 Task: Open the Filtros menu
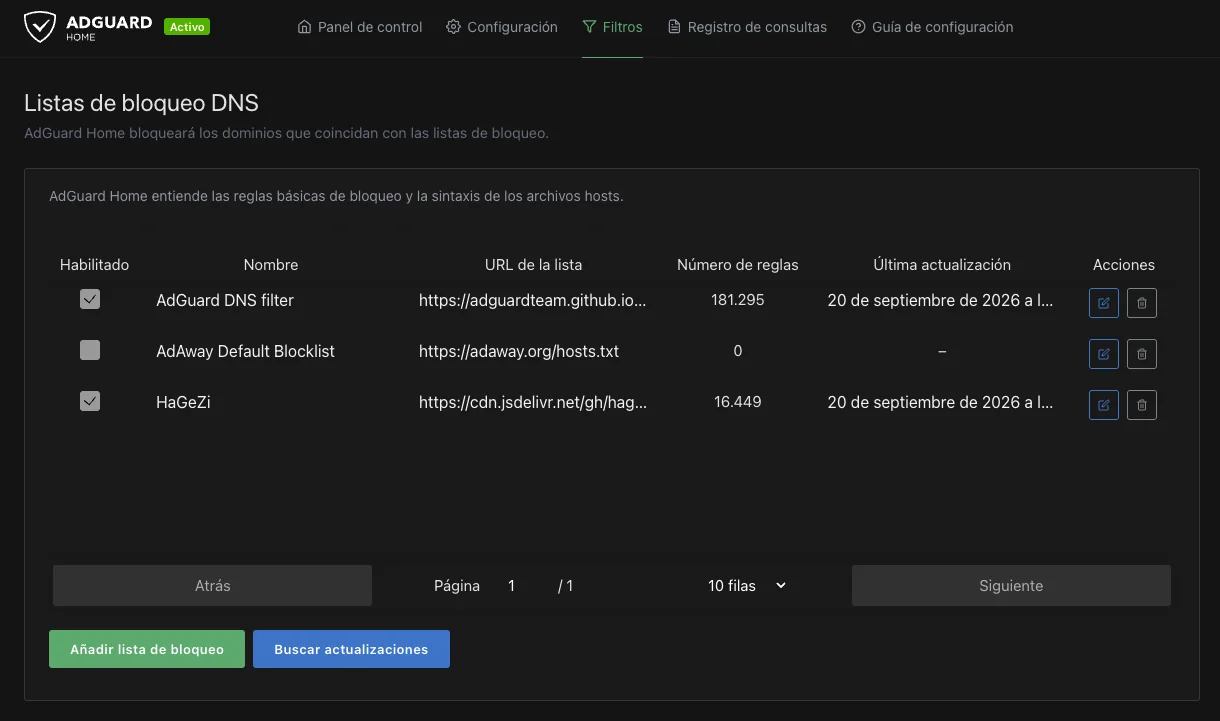[x=612, y=27]
